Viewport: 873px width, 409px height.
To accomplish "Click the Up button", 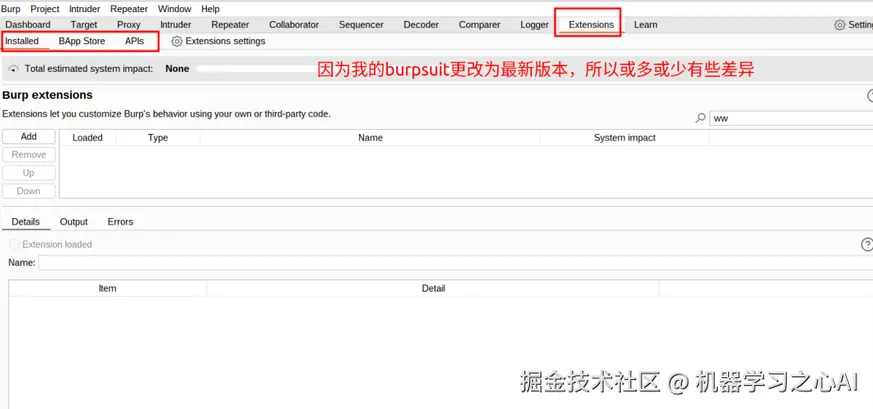I will tap(29, 173).
